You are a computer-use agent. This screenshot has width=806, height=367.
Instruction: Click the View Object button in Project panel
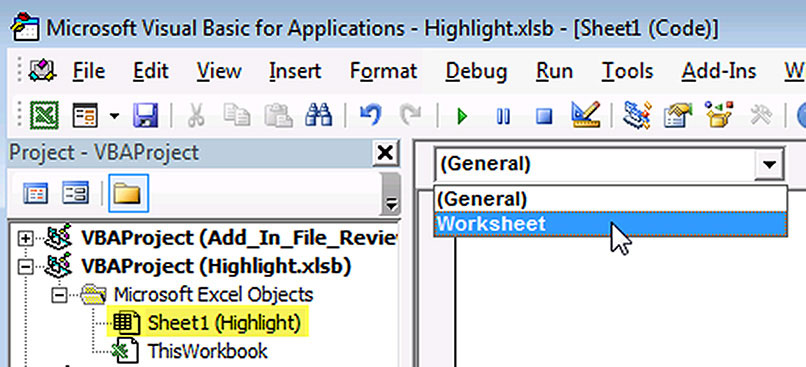75,194
